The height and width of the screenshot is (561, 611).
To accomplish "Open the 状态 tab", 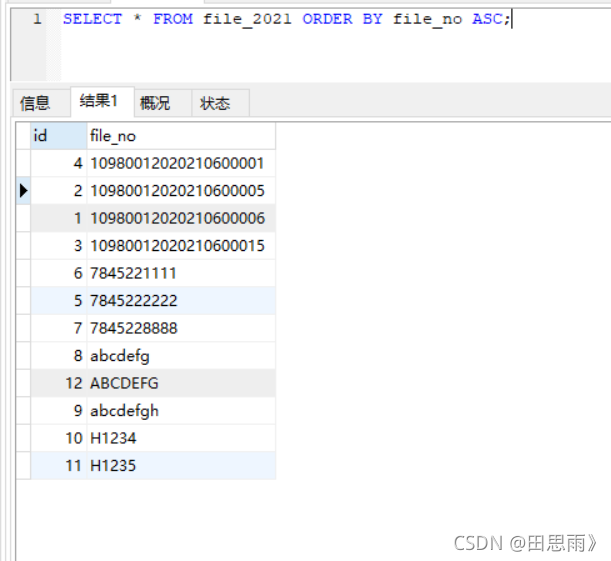I will pos(220,103).
